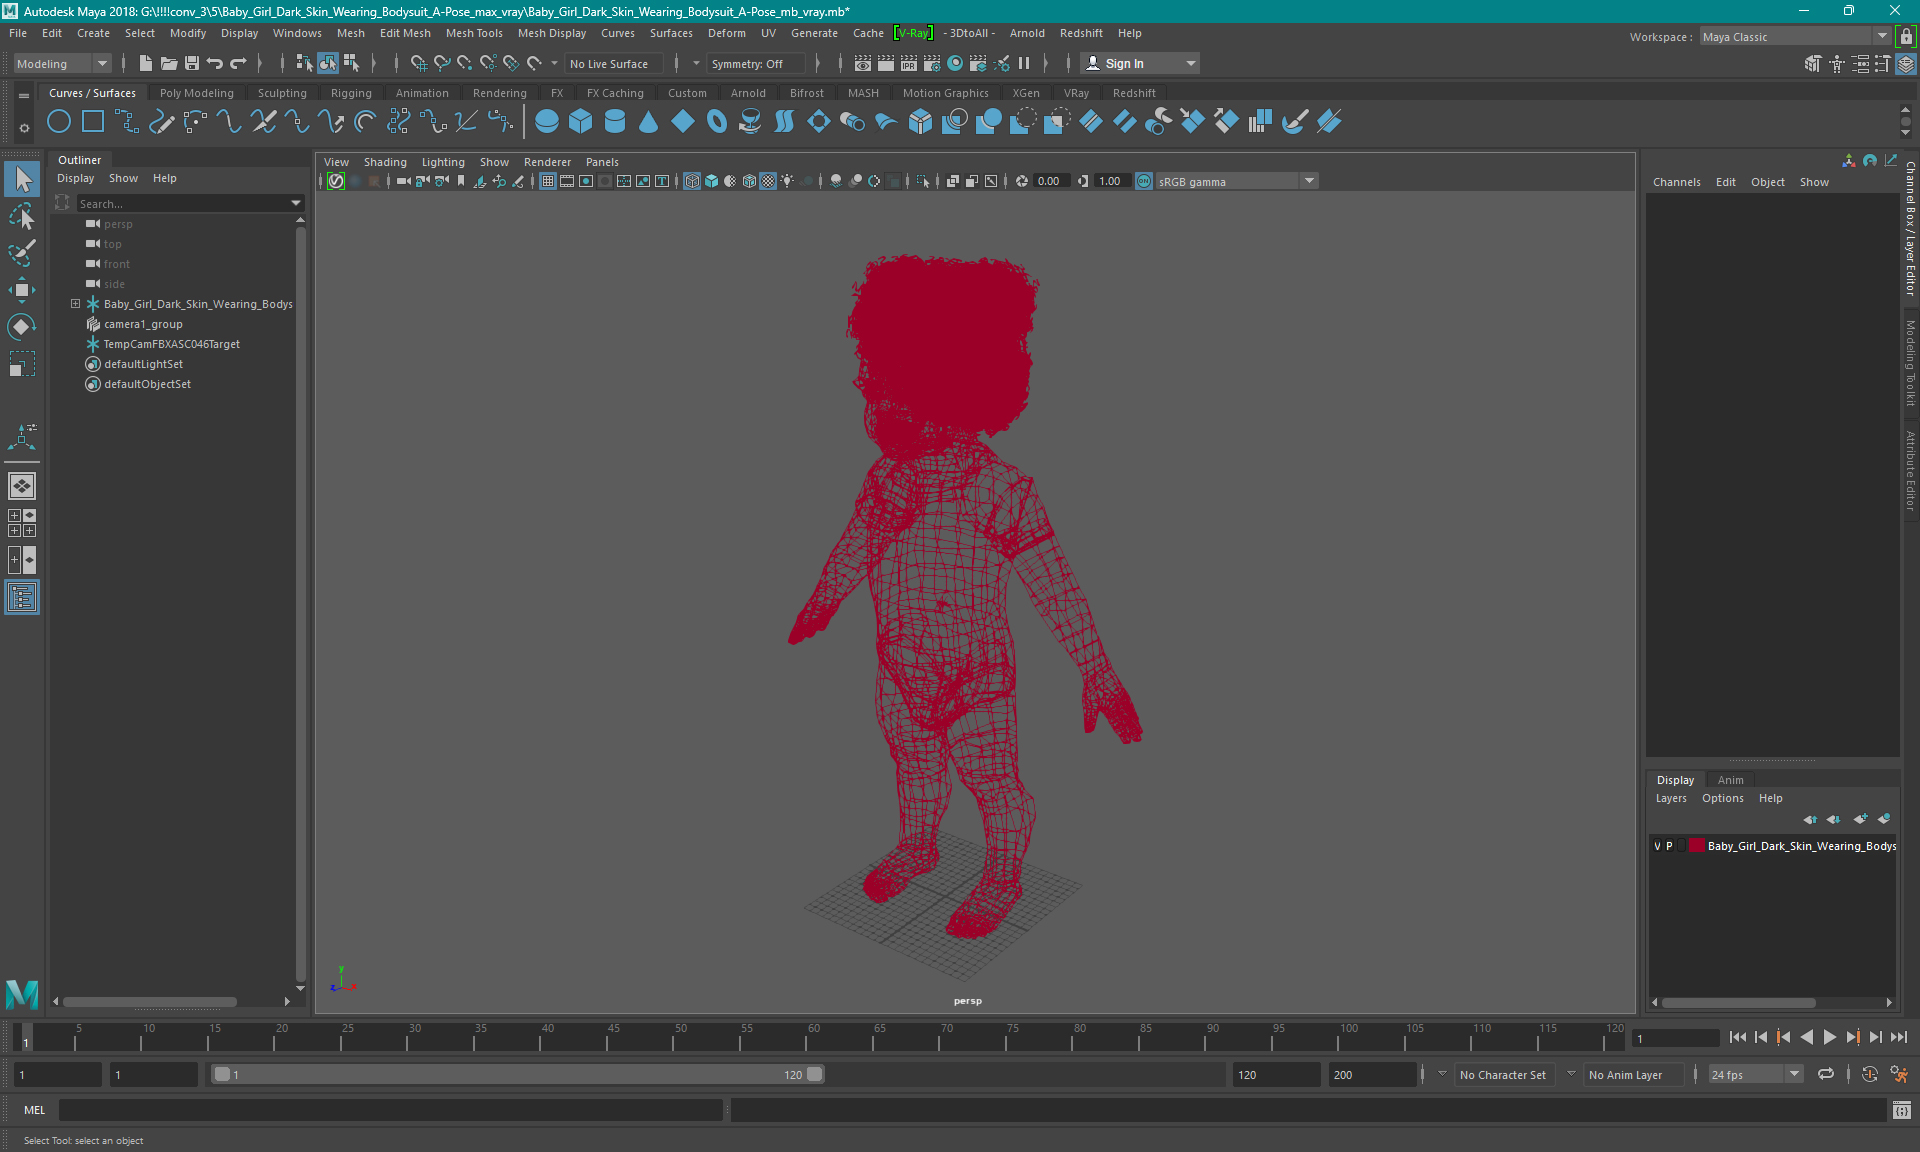The height and width of the screenshot is (1152, 1920).
Task: Click the layer color swatch
Action: click(x=1697, y=846)
